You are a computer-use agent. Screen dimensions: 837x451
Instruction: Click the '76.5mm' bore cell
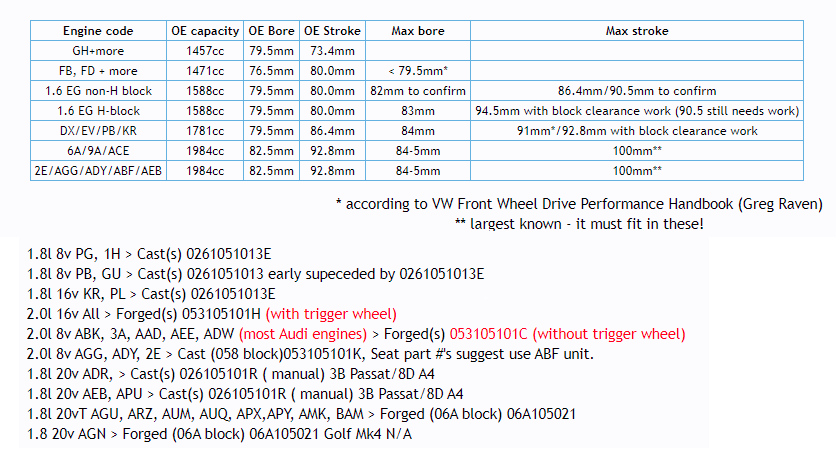click(271, 71)
